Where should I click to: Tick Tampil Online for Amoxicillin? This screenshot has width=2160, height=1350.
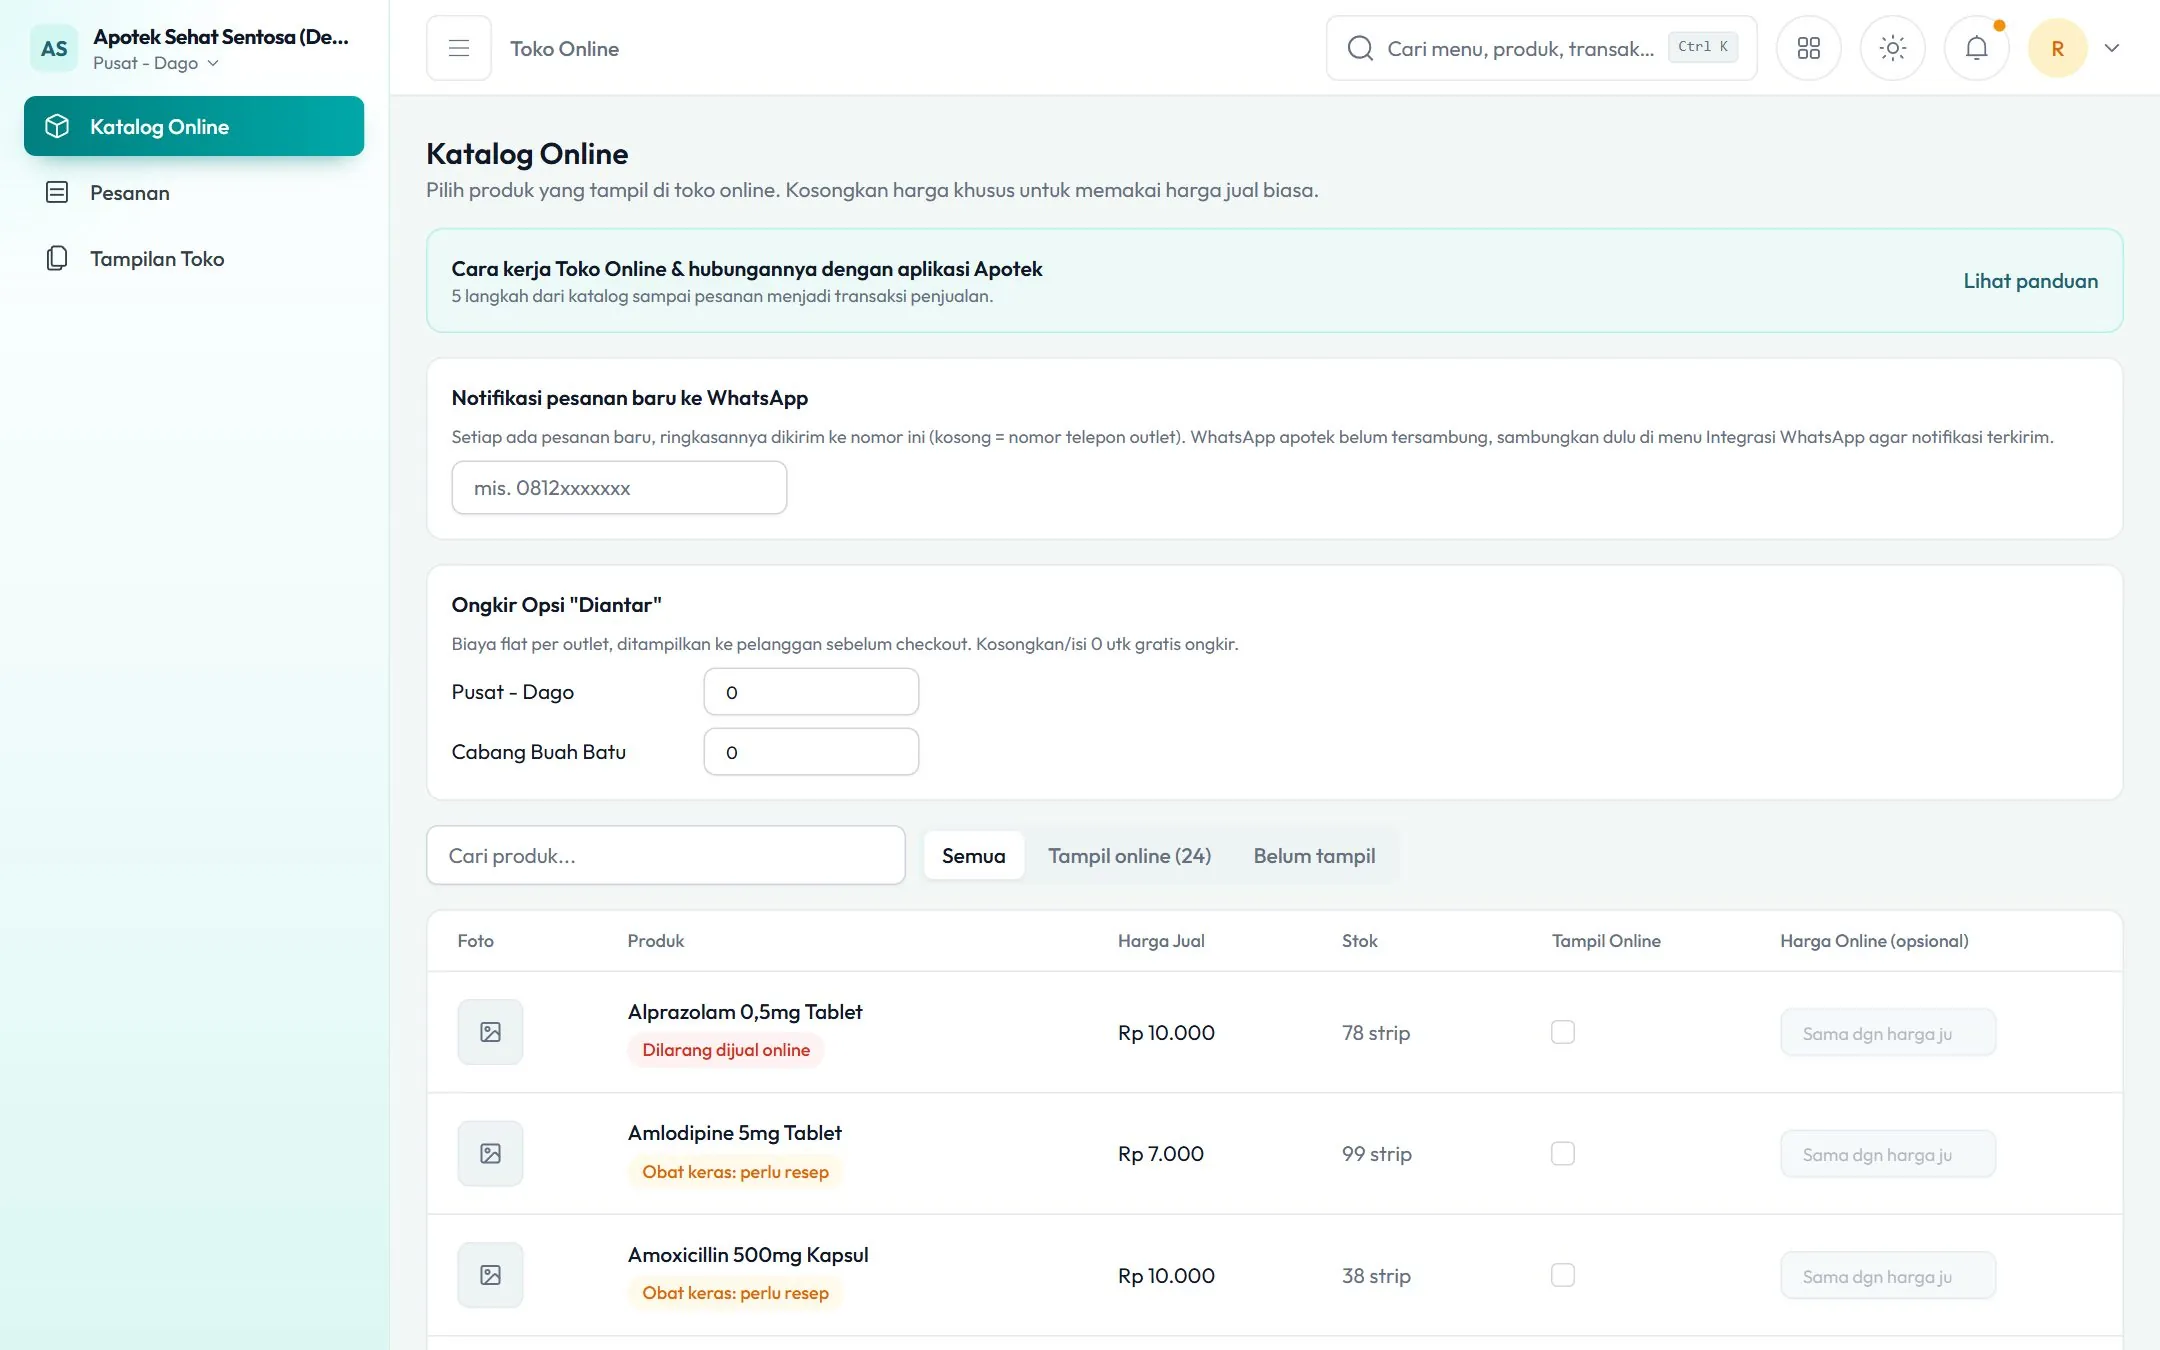click(1563, 1275)
